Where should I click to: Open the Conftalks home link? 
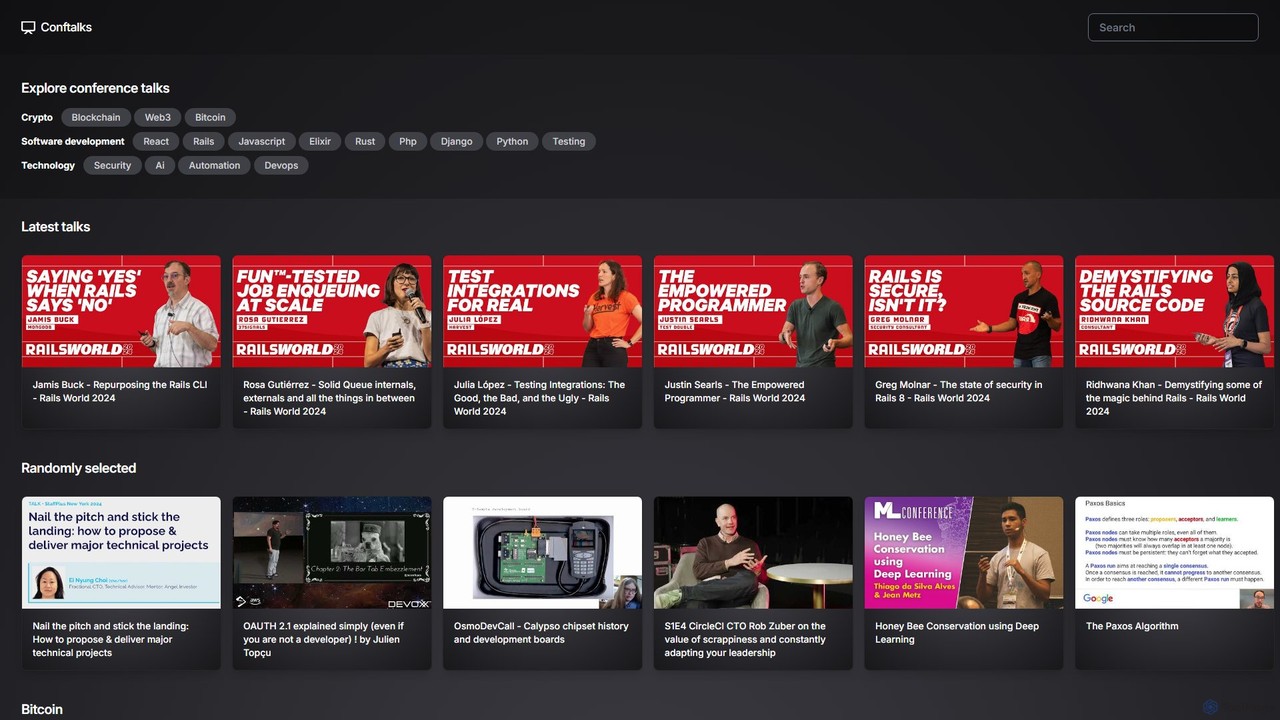56,28
